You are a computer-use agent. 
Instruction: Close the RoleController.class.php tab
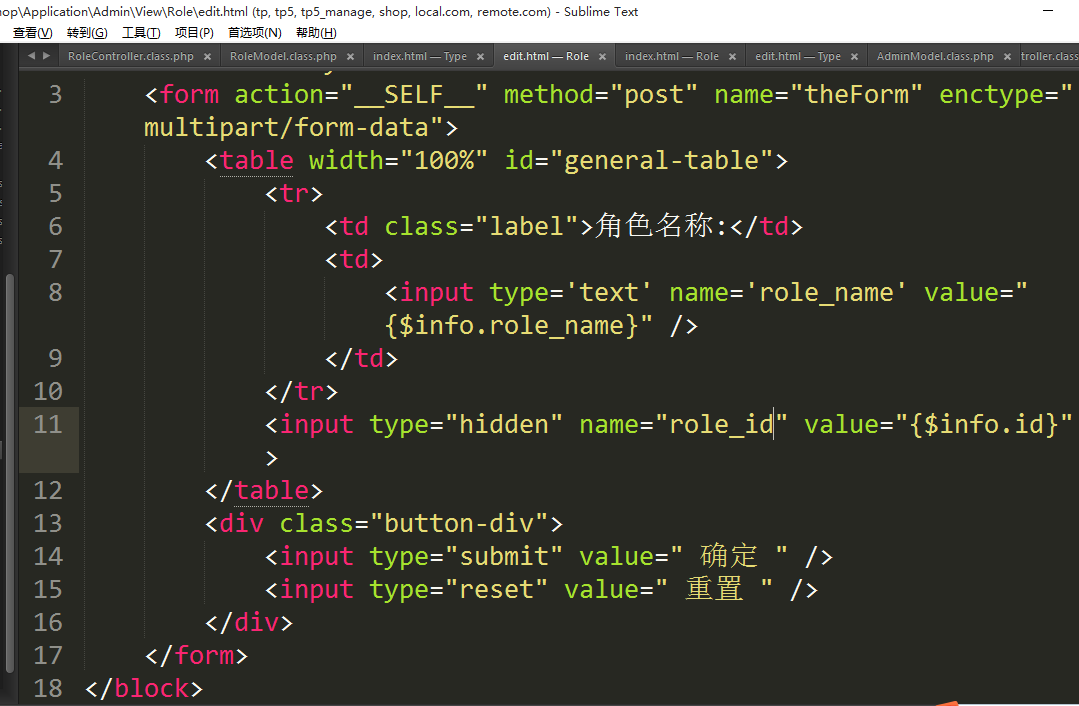(207, 57)
